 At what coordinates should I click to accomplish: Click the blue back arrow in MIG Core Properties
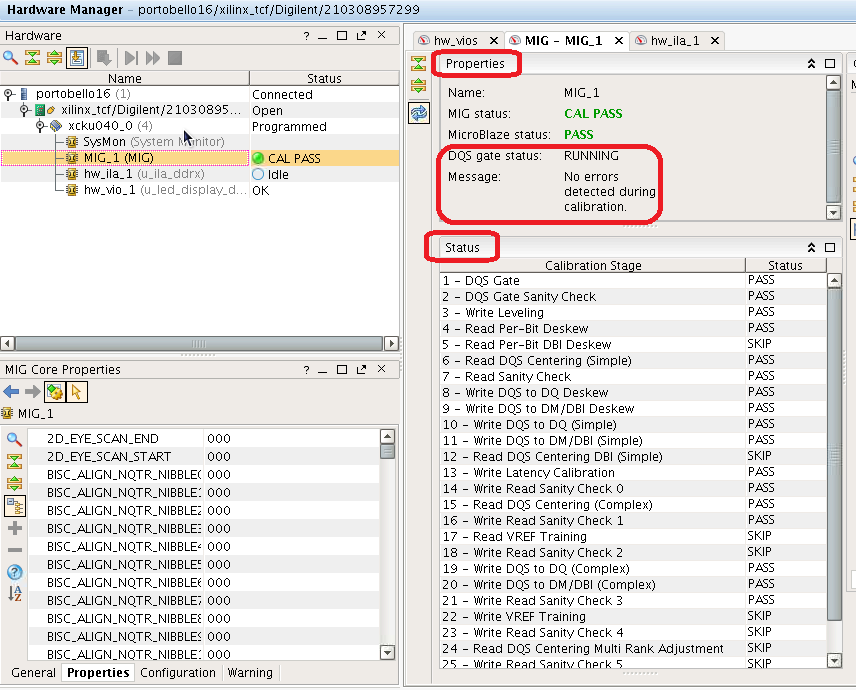click(11, 392)
